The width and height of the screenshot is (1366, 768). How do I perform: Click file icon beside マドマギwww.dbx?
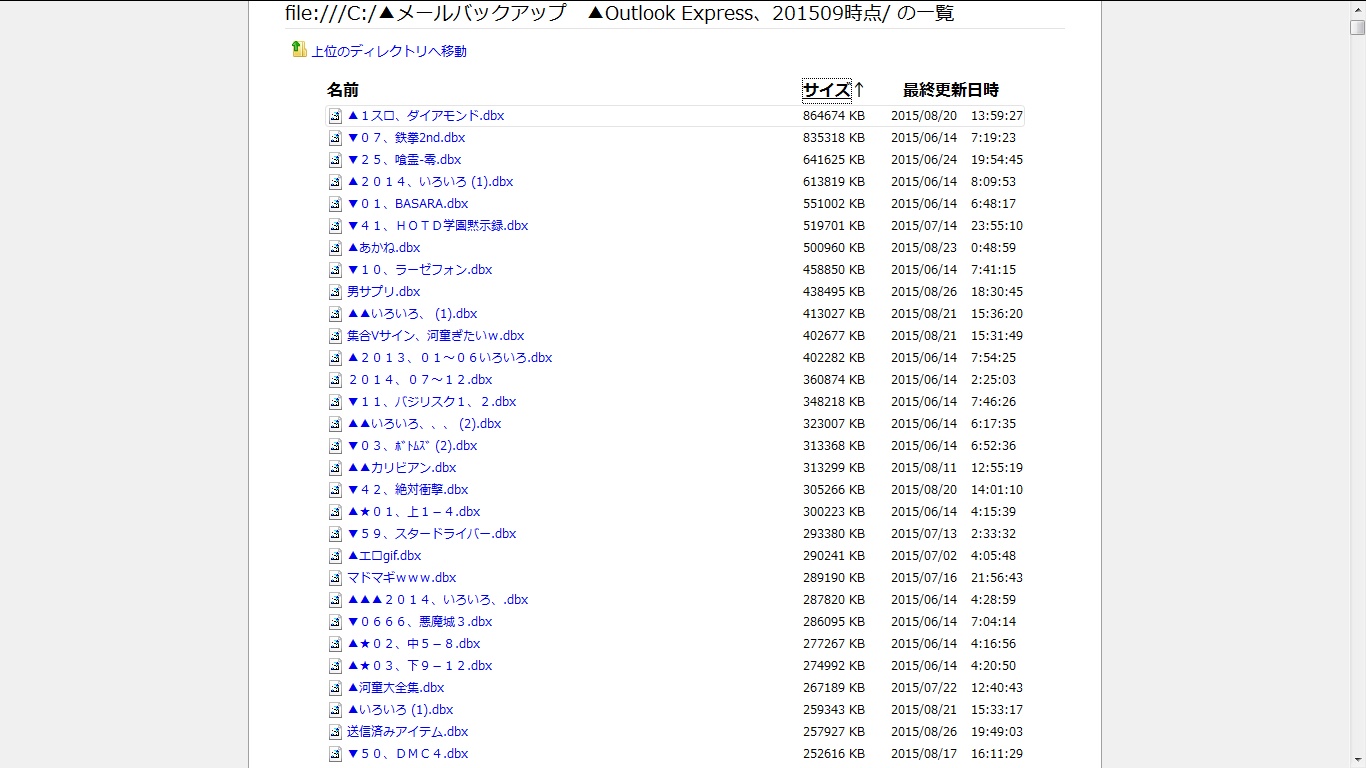[x=336, y=578]
